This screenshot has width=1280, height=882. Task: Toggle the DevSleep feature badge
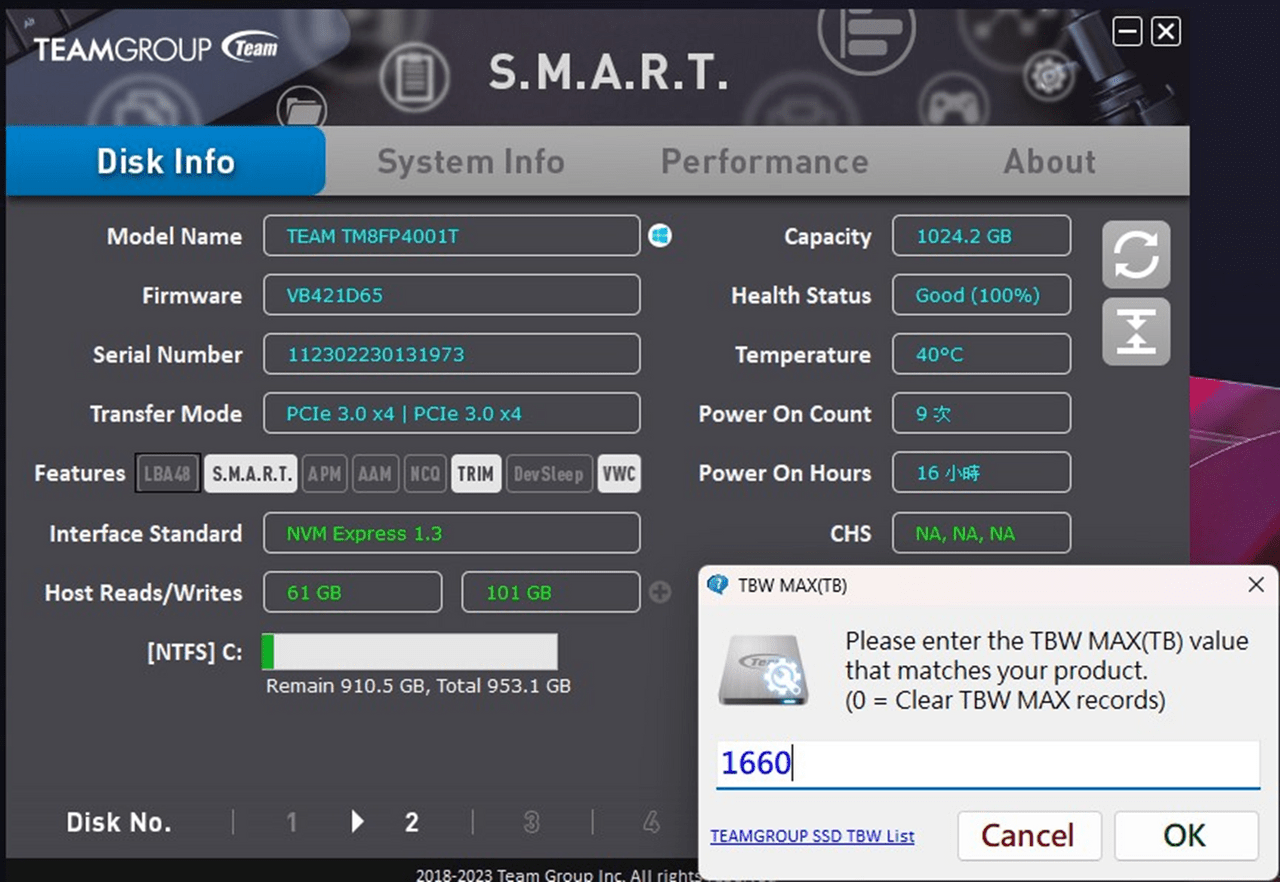(x=549, y=473)
